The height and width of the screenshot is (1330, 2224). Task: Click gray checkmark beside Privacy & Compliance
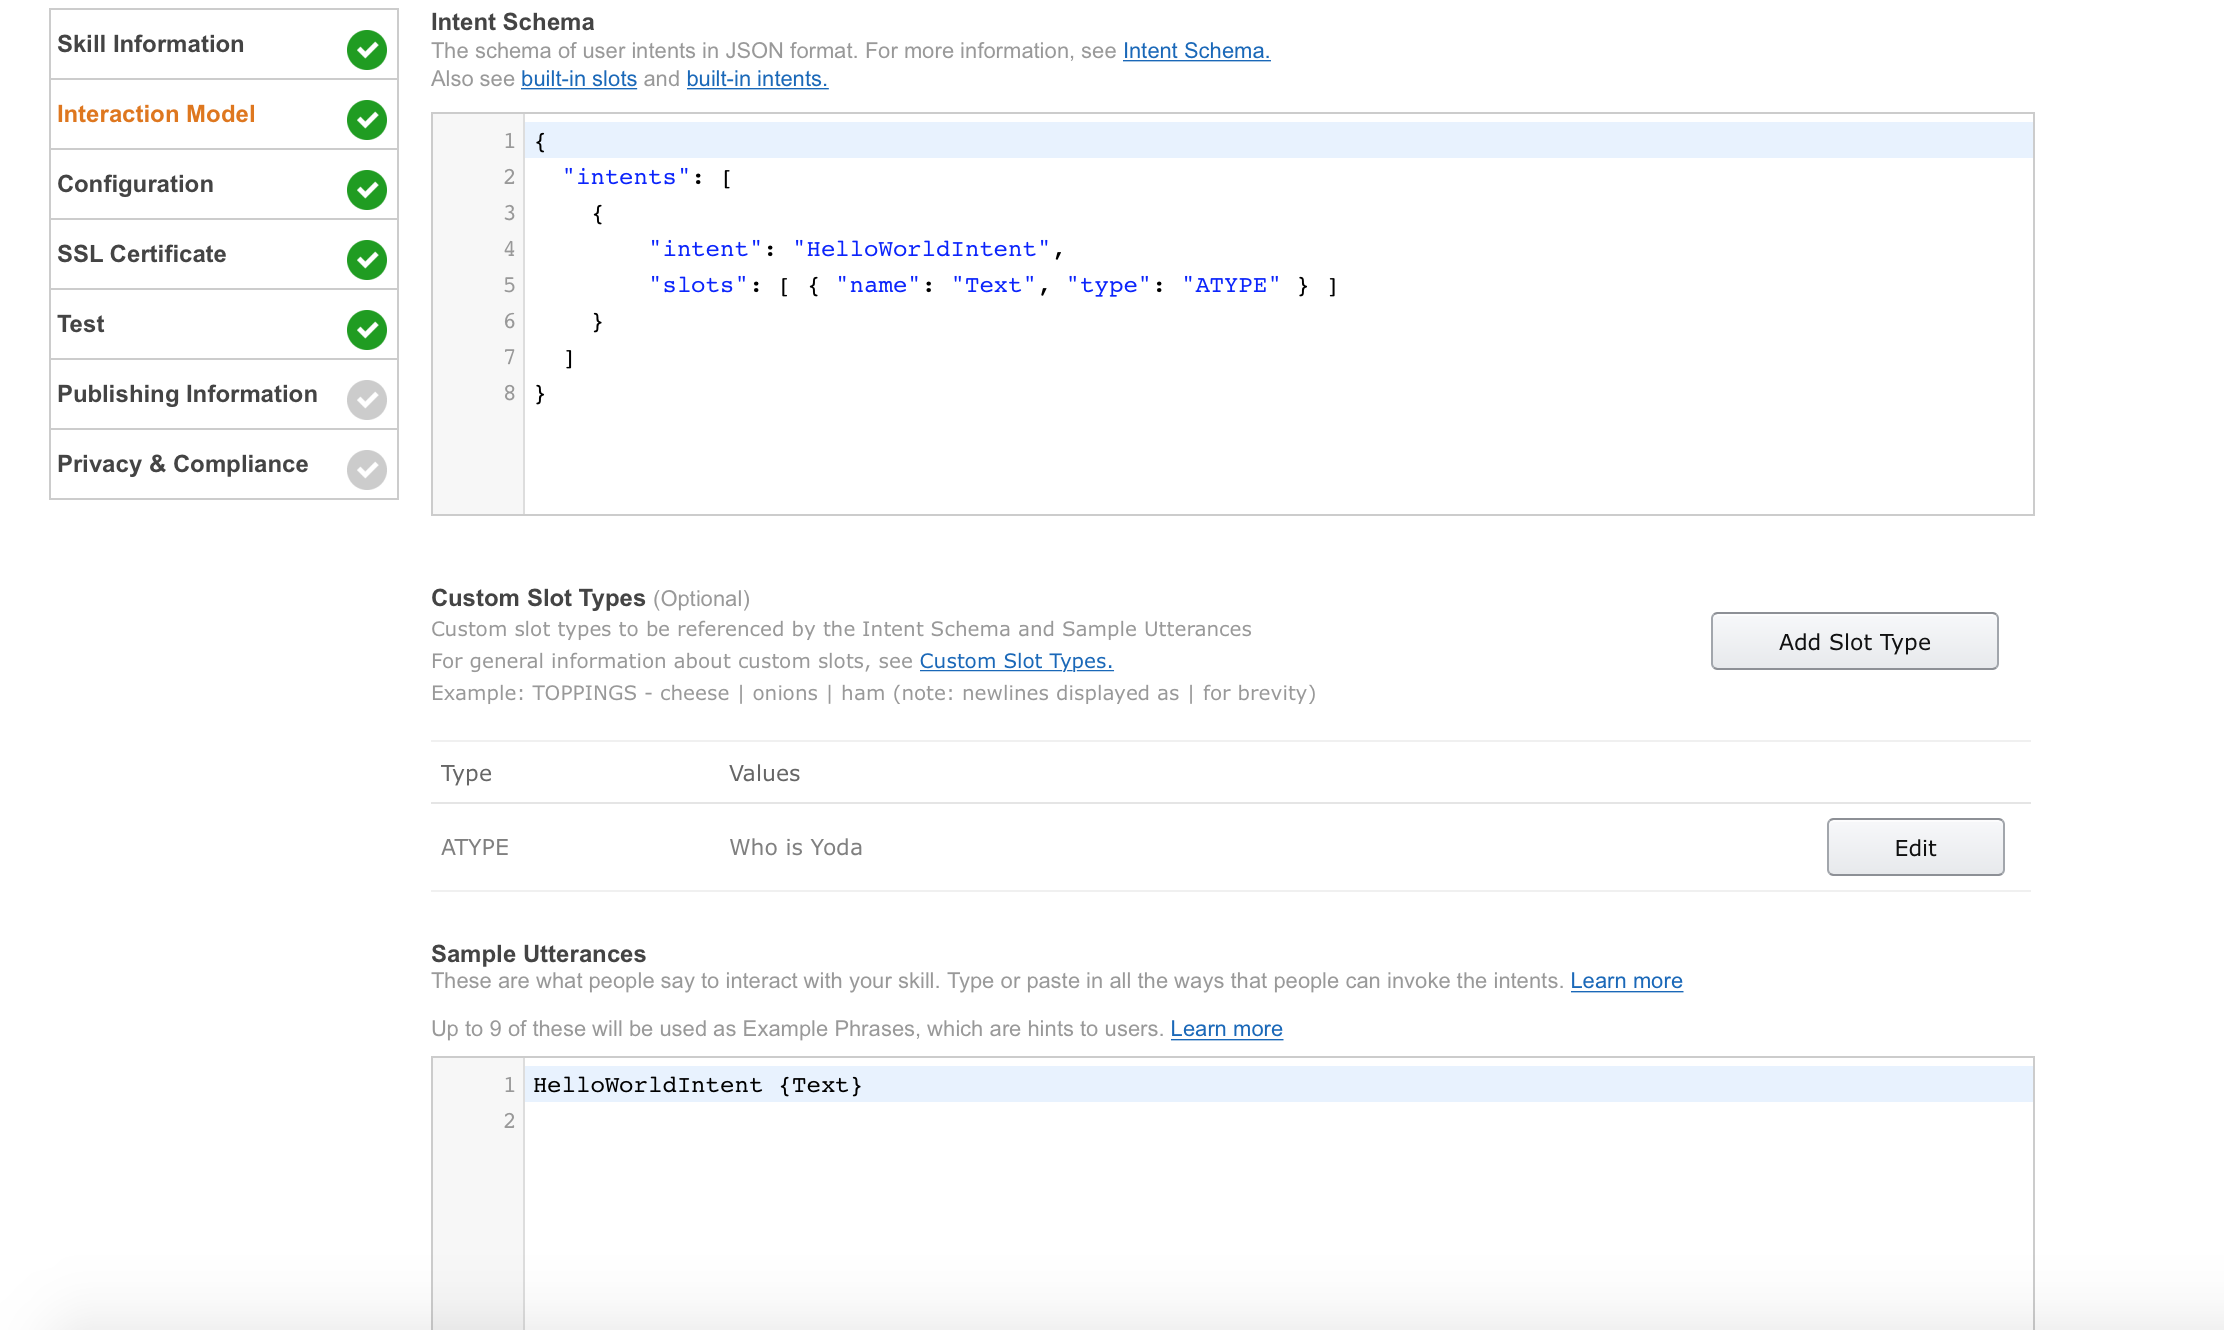[x=367, y=469]
